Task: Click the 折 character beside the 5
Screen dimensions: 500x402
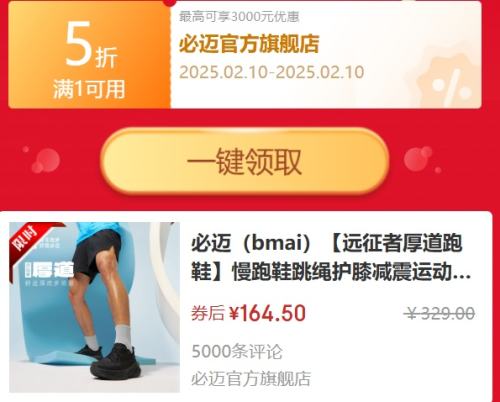Action: tap(106, 57)
